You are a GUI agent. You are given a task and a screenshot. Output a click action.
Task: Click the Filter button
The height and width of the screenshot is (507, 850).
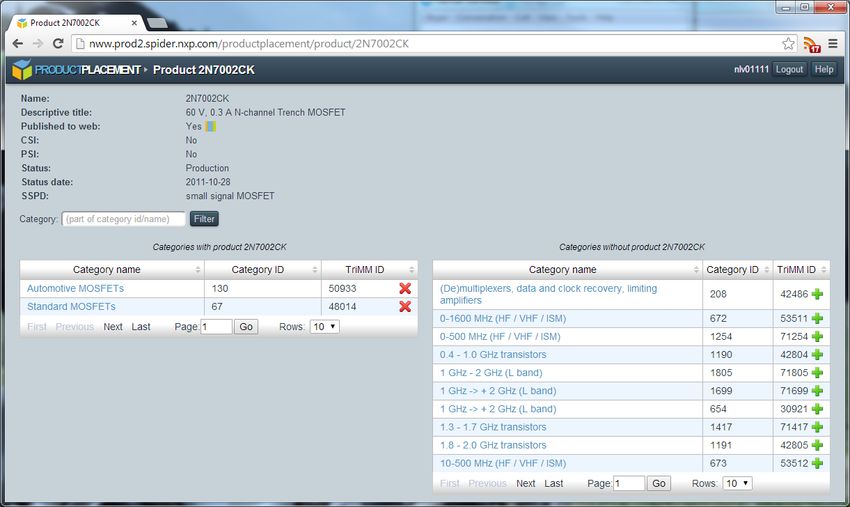click(204, 219)
